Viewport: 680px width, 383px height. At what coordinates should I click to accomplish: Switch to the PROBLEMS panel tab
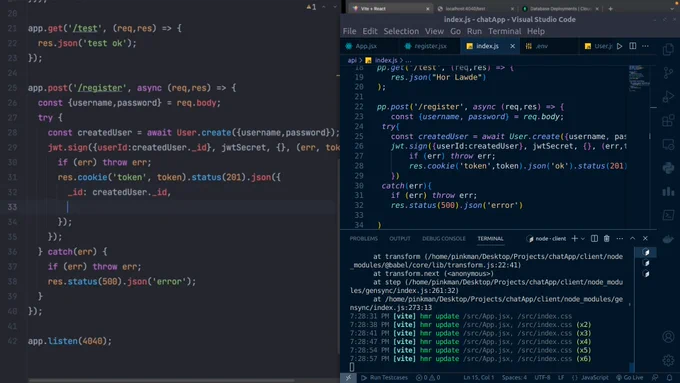[x=363, y=239]
